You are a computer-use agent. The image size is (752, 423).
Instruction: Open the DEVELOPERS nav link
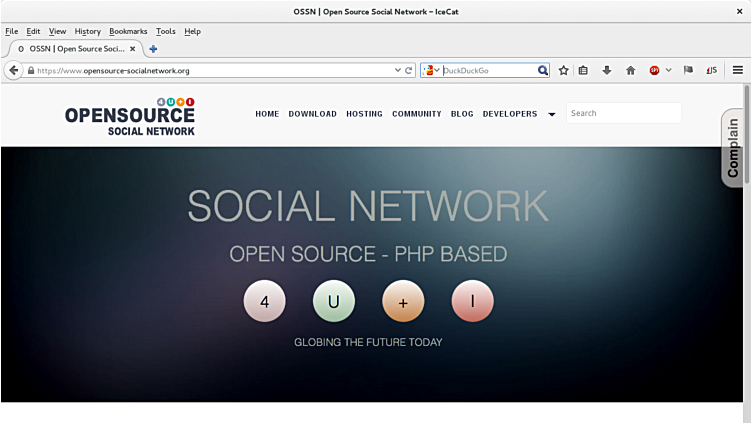510,114
